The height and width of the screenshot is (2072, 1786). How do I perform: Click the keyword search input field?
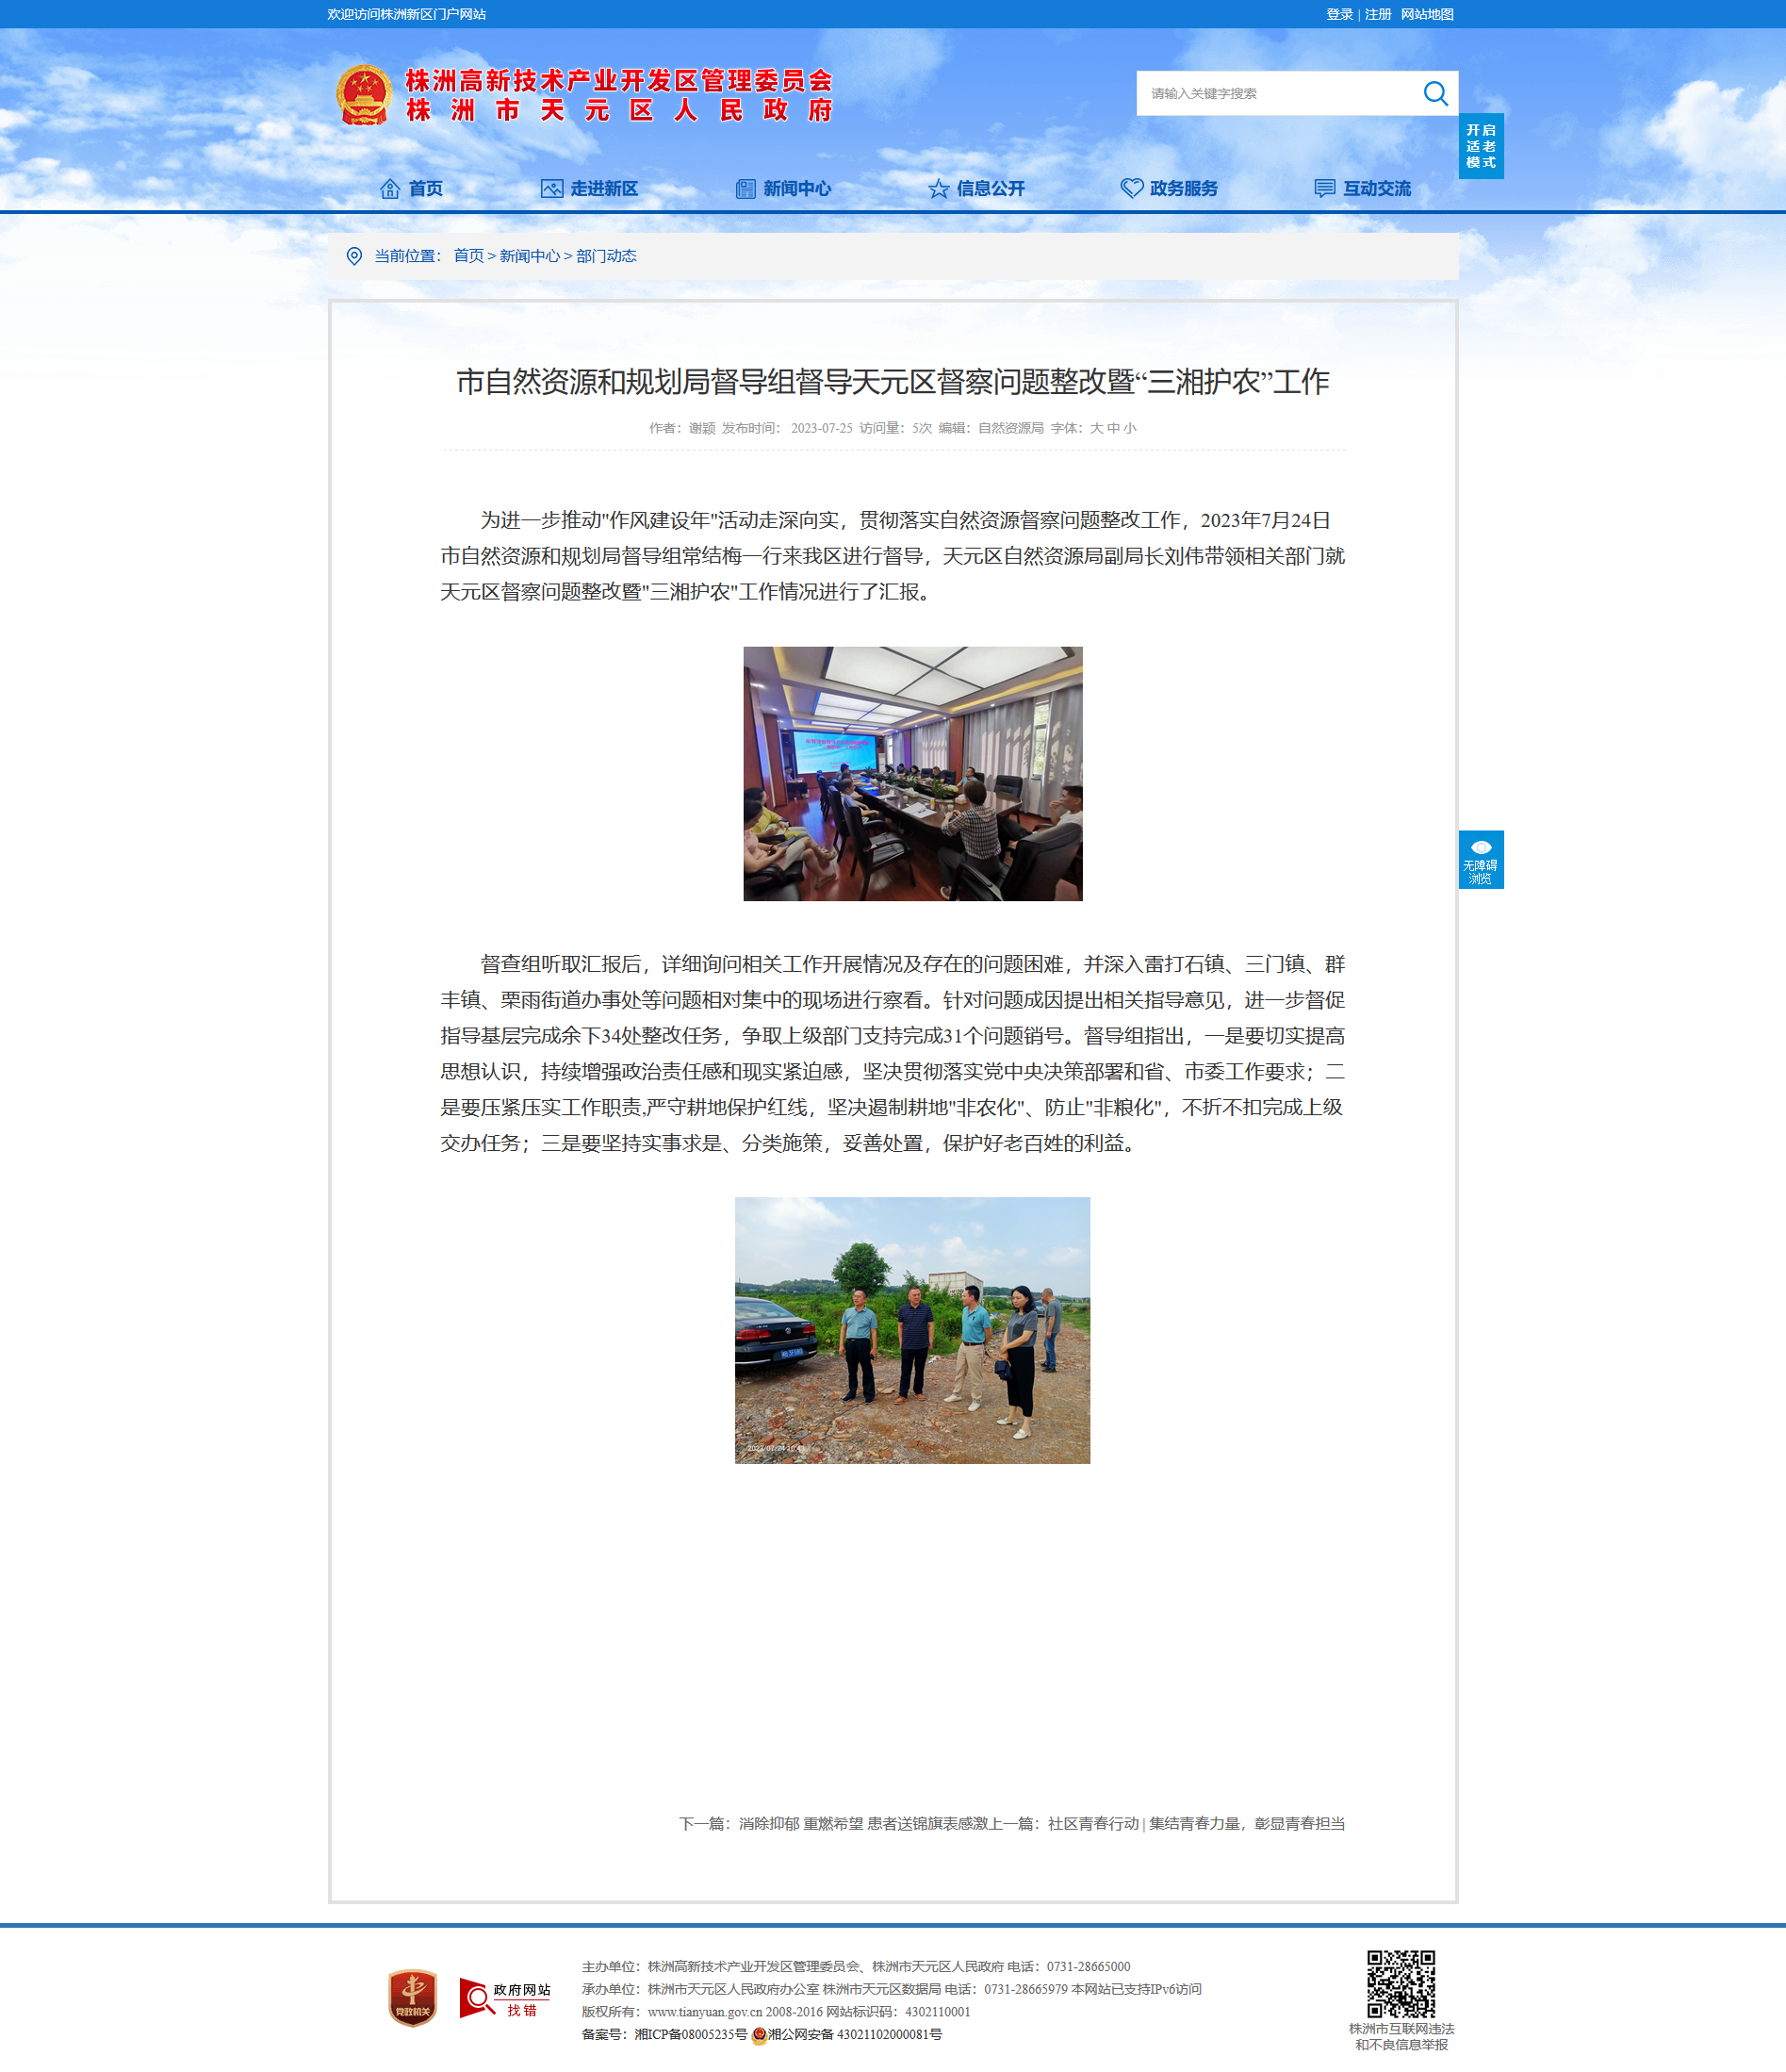[x=1277, y=93]
